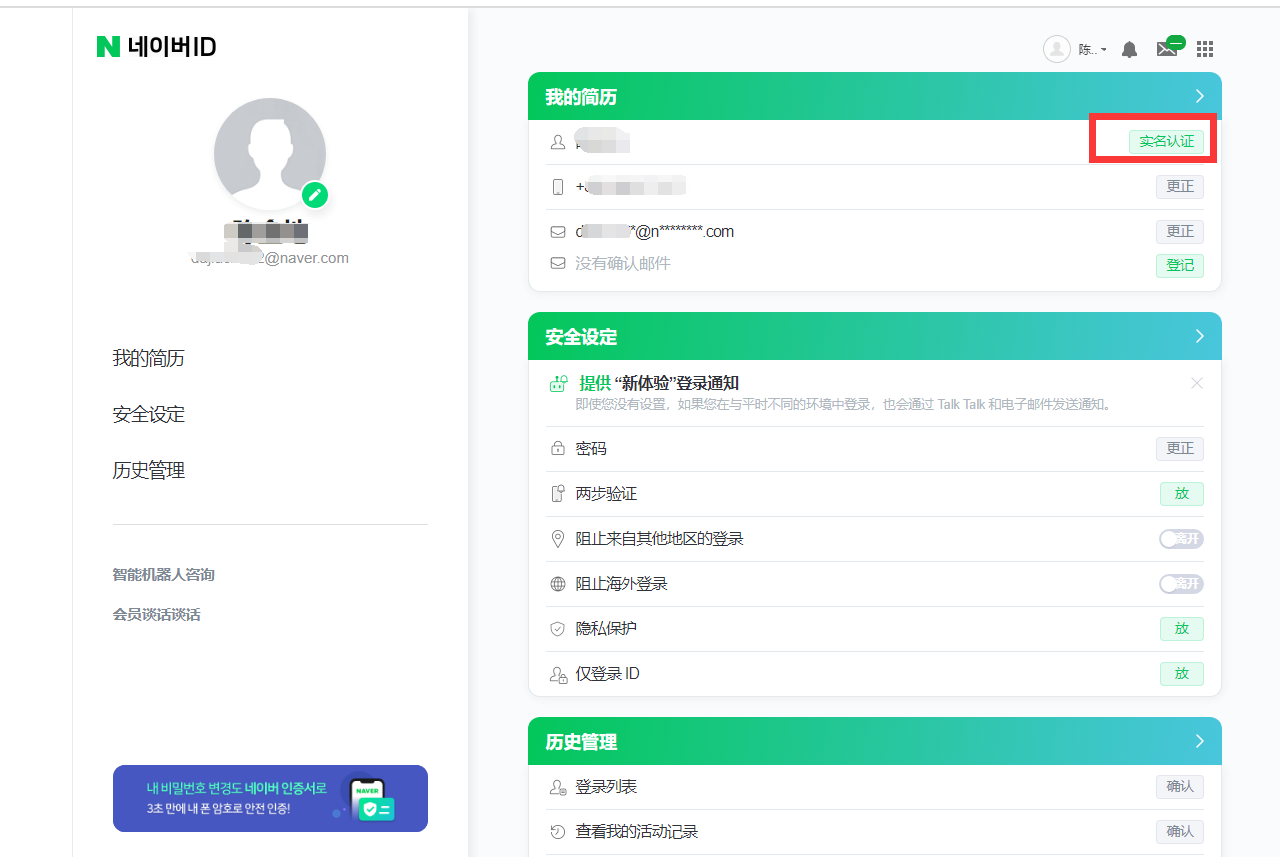The width and height of the screenshot is (1280, 857).
Task: Expand 我的简历 section header arrow
Action: tap(1200, 96)
